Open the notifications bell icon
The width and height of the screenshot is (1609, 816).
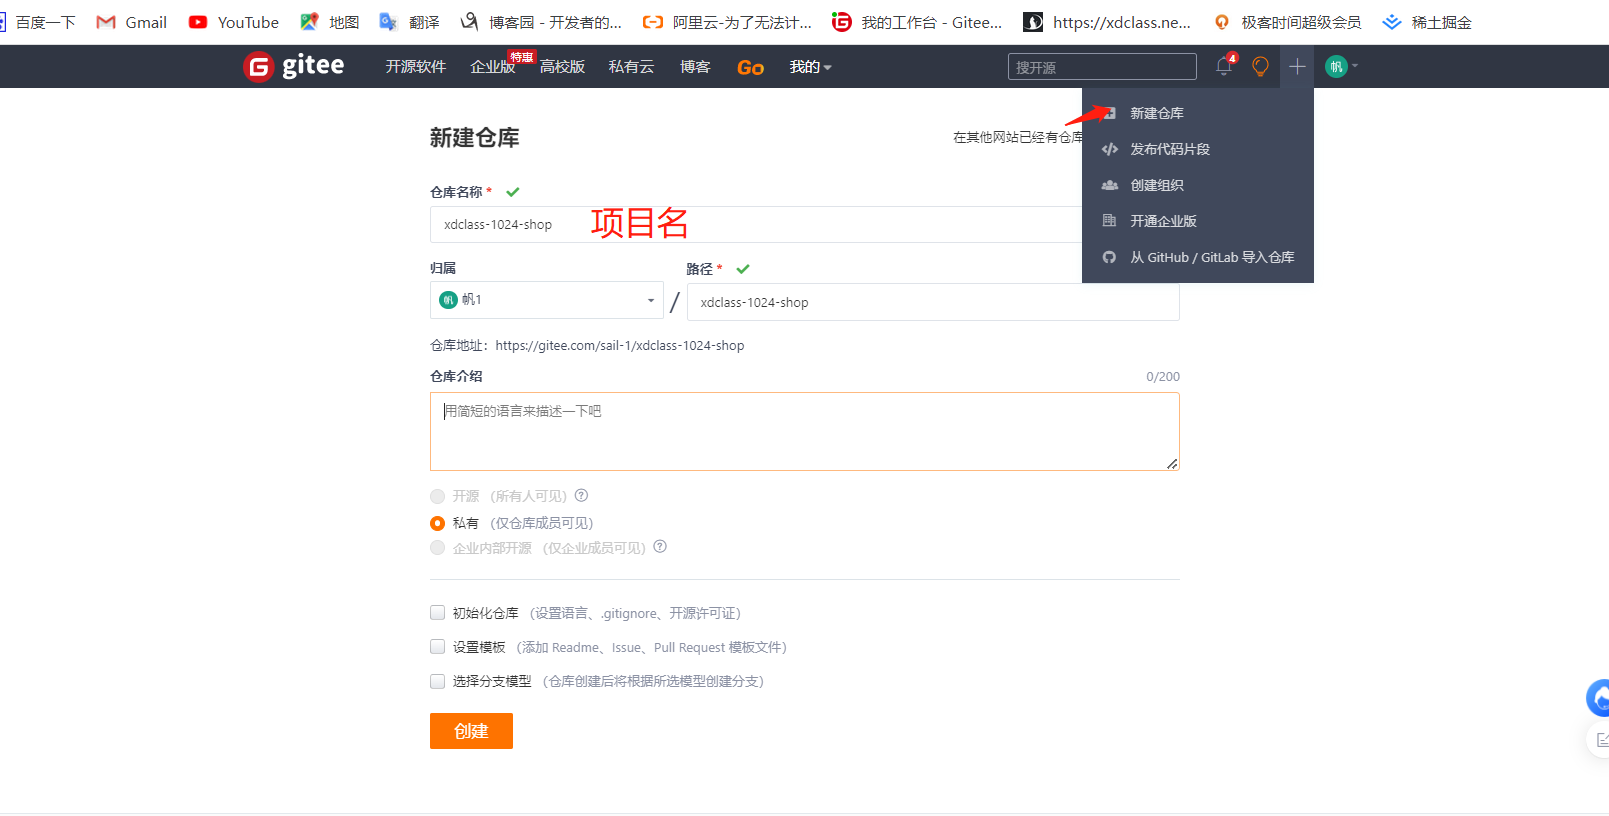point(1224,66)
